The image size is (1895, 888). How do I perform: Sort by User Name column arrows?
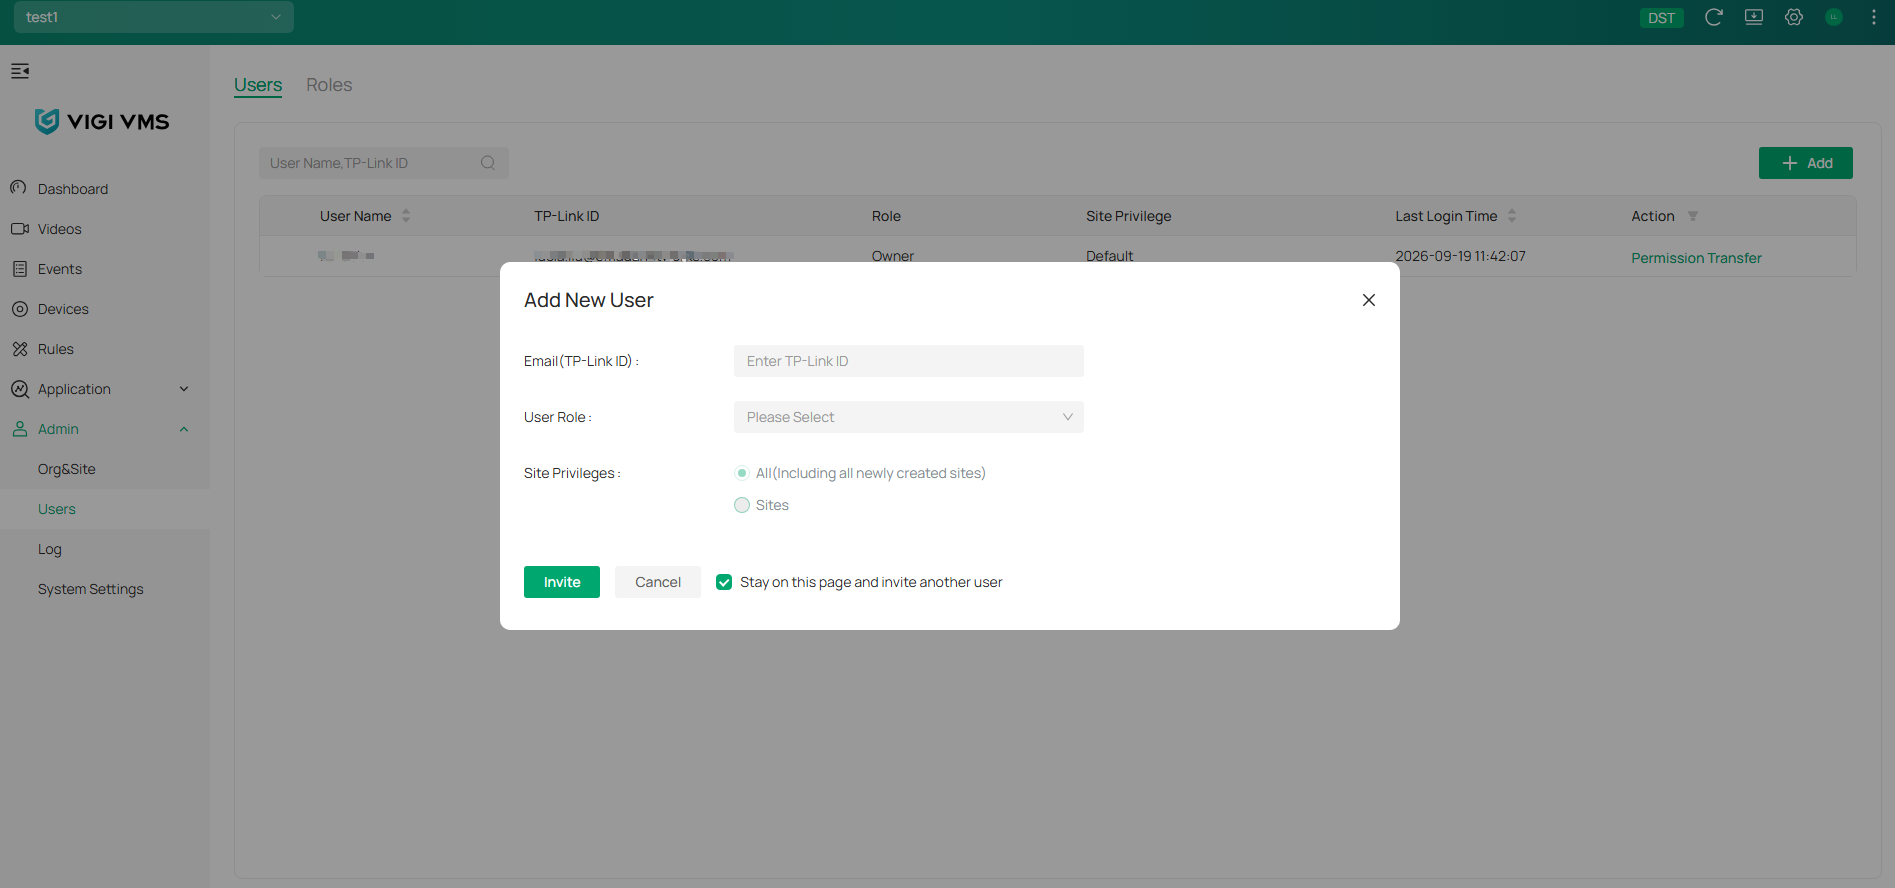(406, 216)
